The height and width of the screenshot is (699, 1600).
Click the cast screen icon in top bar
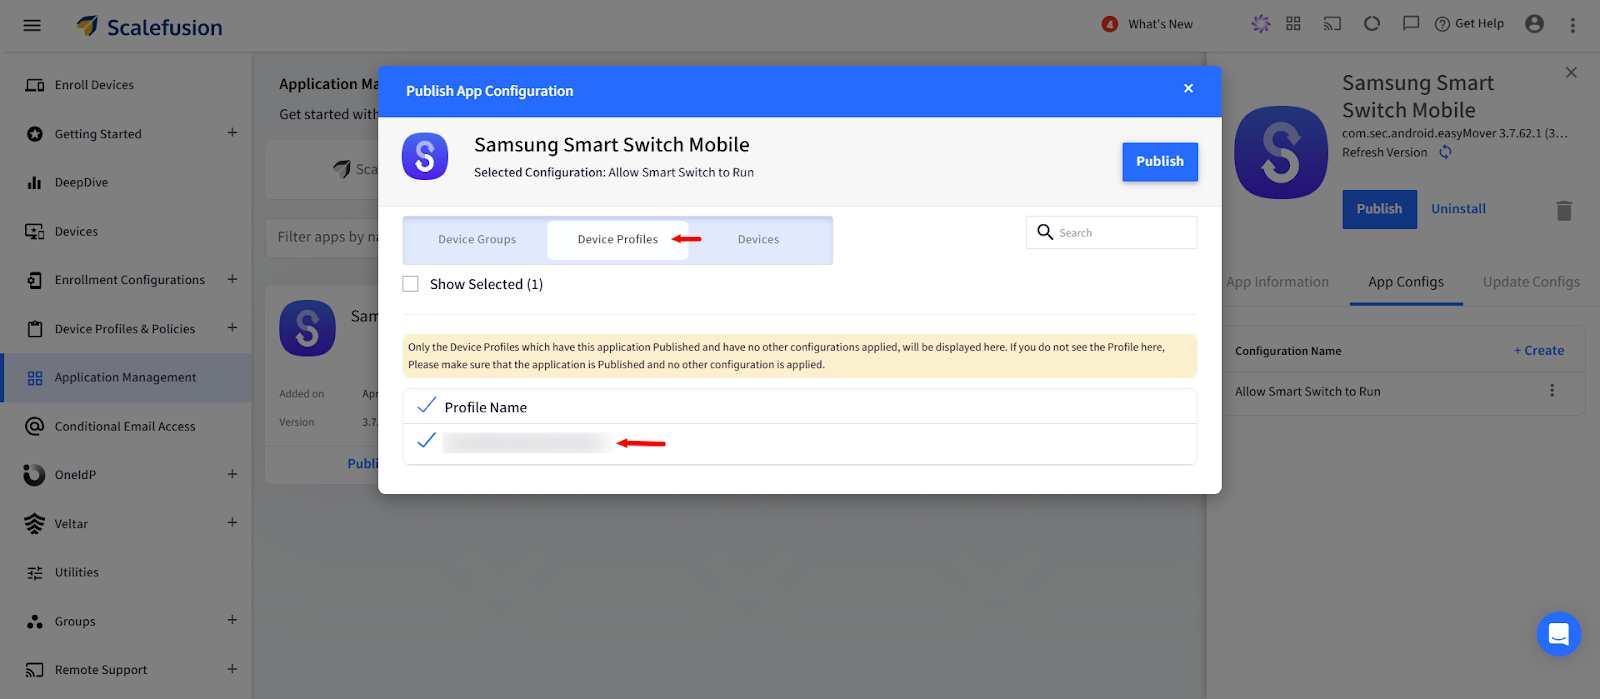coord(1332,23)
